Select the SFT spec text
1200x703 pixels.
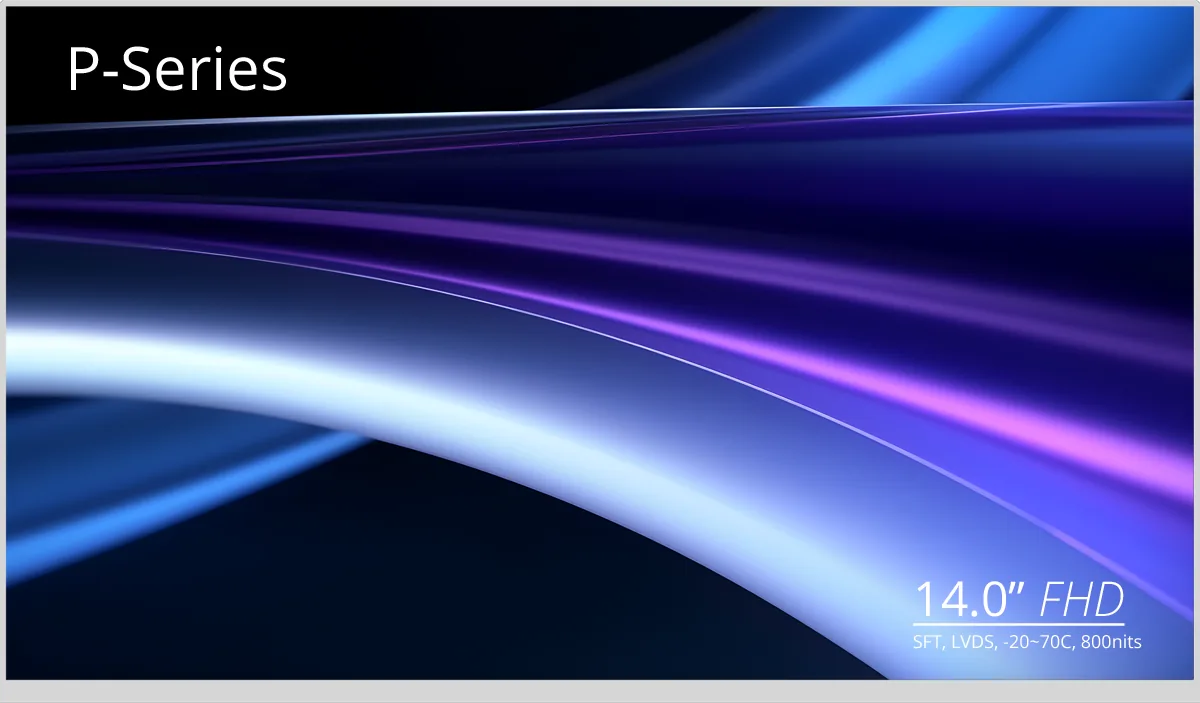pos(926,642)
